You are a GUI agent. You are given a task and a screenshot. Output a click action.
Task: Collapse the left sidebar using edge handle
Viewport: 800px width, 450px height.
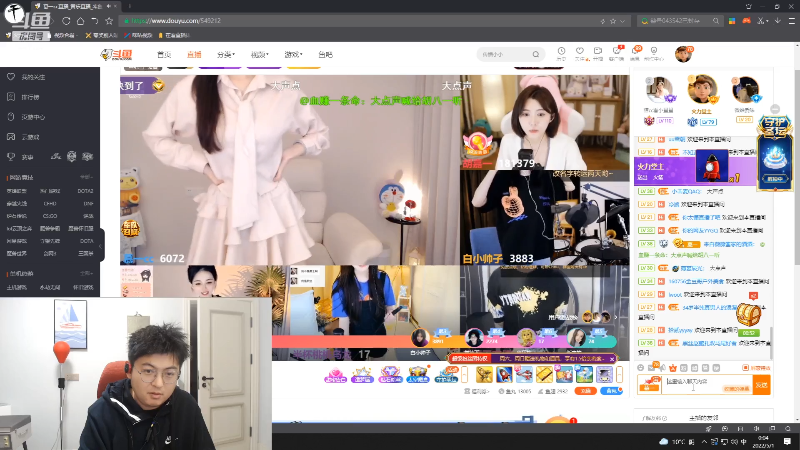point(102,246)
